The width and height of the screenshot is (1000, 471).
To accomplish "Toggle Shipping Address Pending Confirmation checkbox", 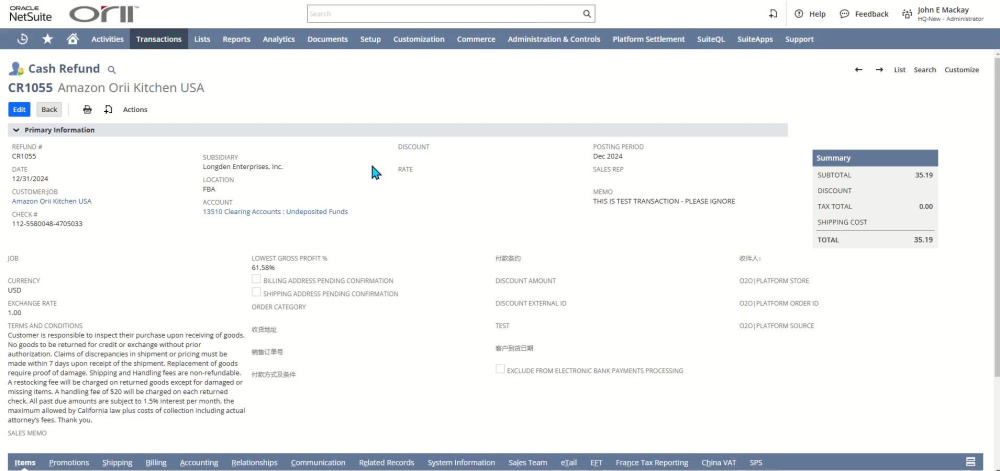I will coord(256,293).
